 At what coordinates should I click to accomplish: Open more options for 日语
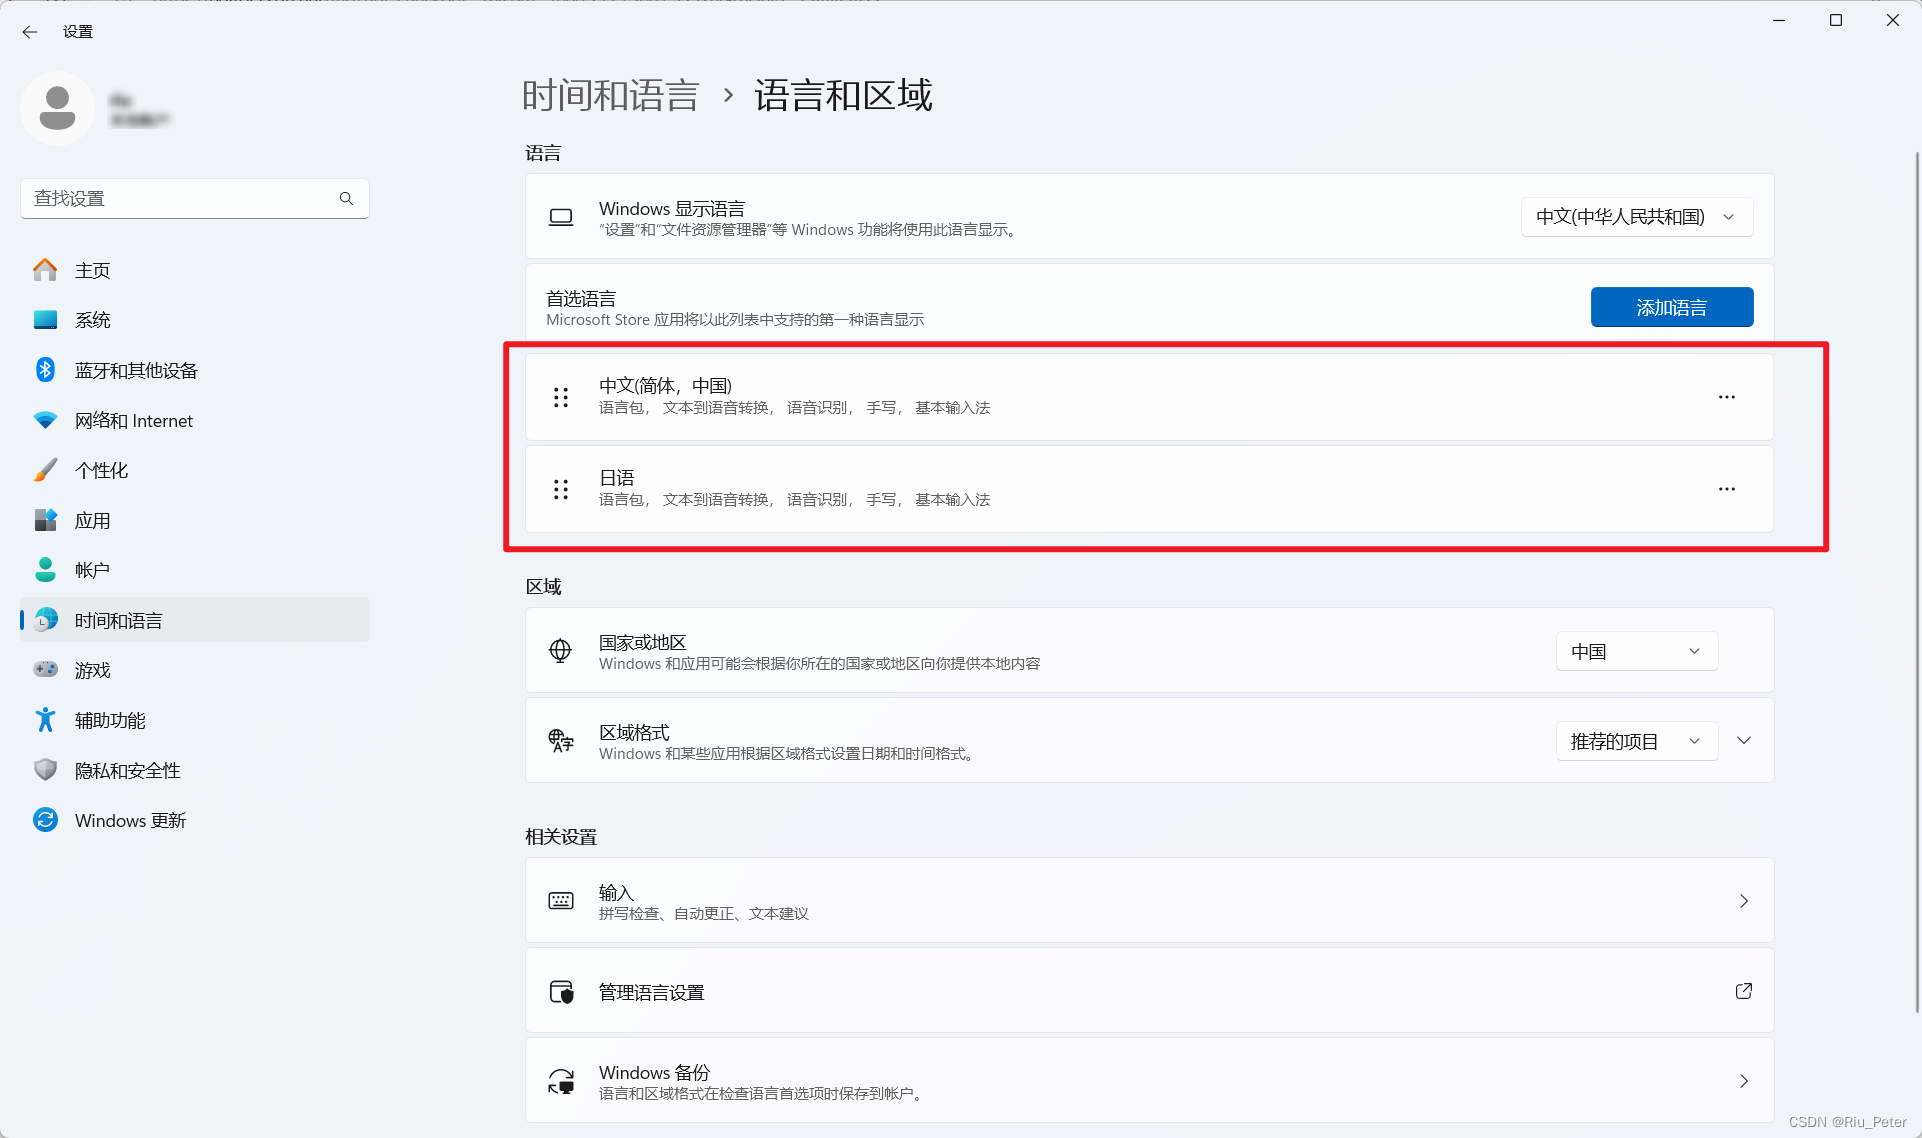point(1727,489)
